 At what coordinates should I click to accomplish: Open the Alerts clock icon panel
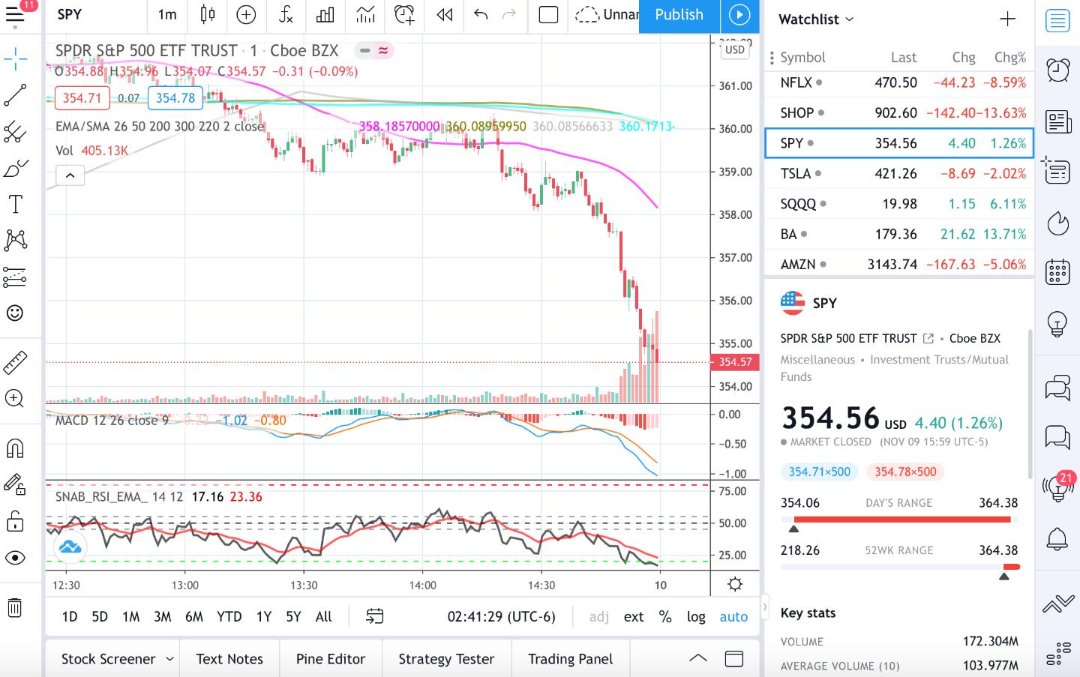(x=1057, y=69)
